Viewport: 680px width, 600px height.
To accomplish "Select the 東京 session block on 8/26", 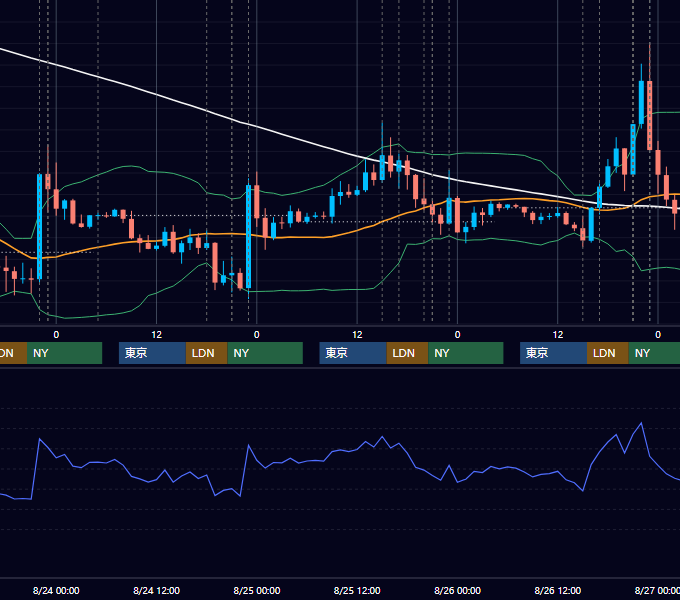I will [x=553, y=353].
